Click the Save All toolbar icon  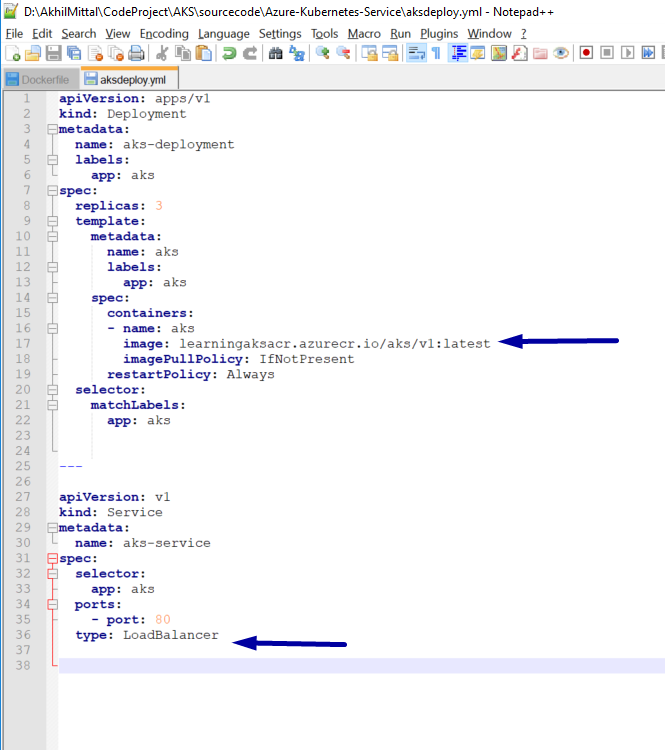coord(74,53)
